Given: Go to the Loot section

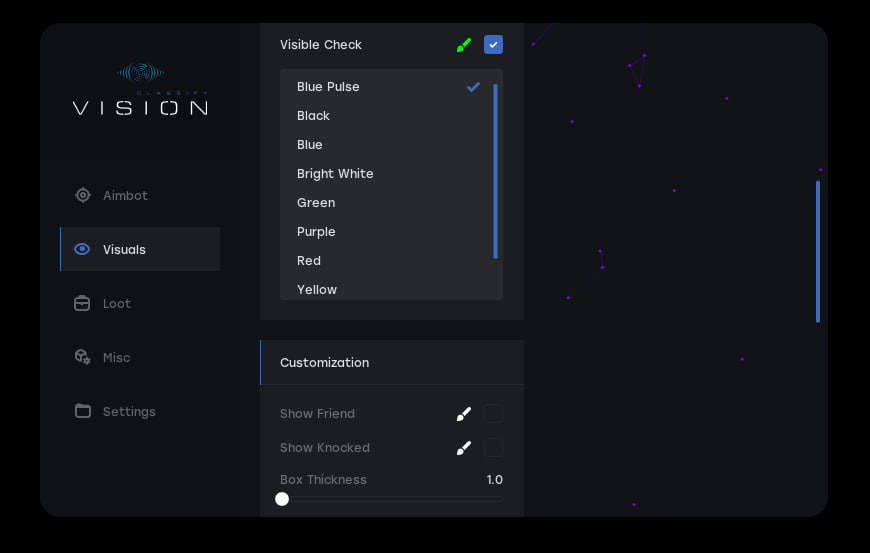Looking at the screenshot, I should click(x=140, y=303).
